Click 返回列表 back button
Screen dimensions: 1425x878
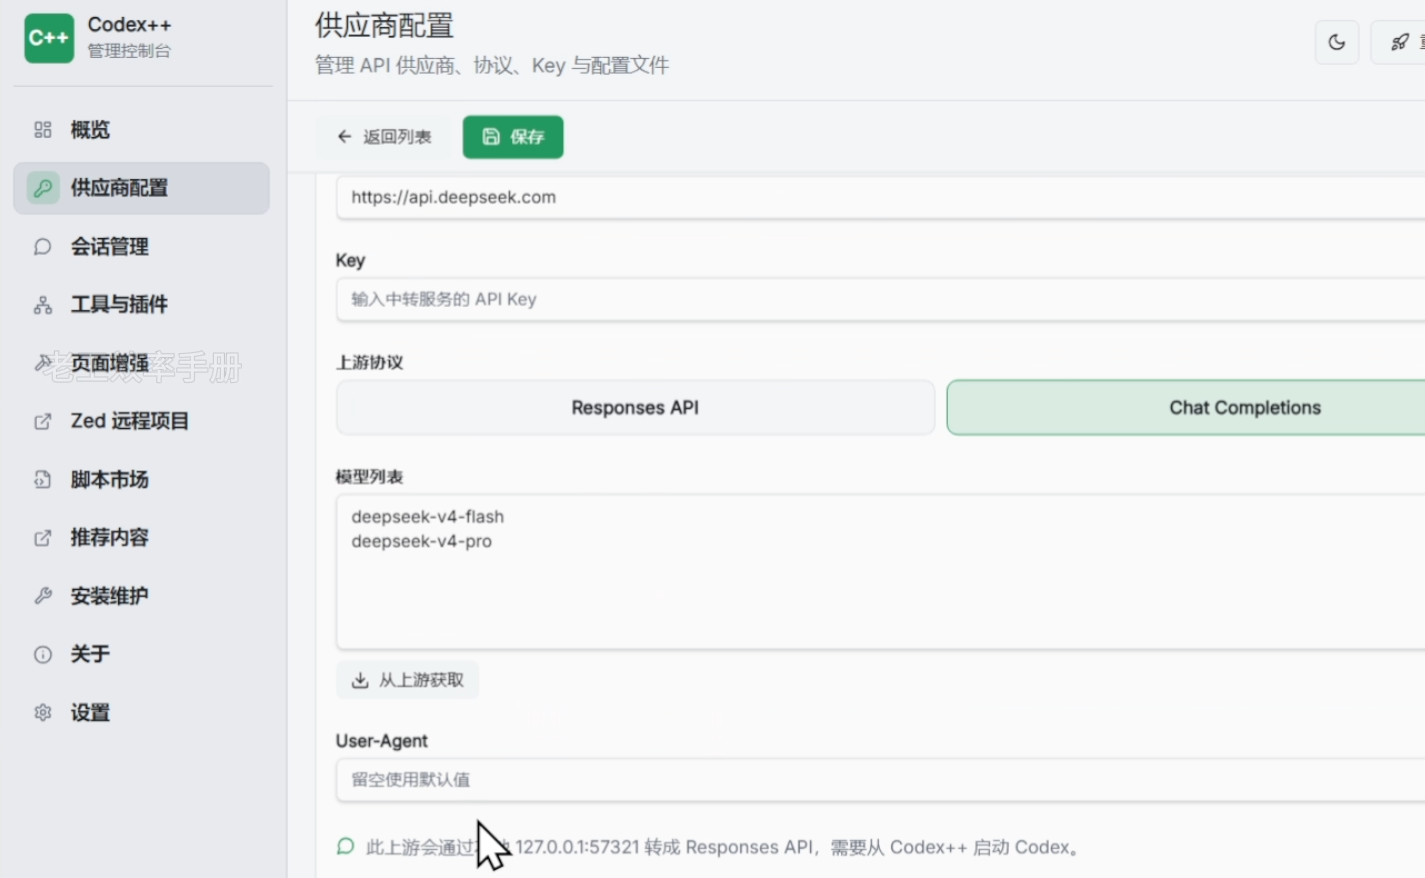(384, 137)
